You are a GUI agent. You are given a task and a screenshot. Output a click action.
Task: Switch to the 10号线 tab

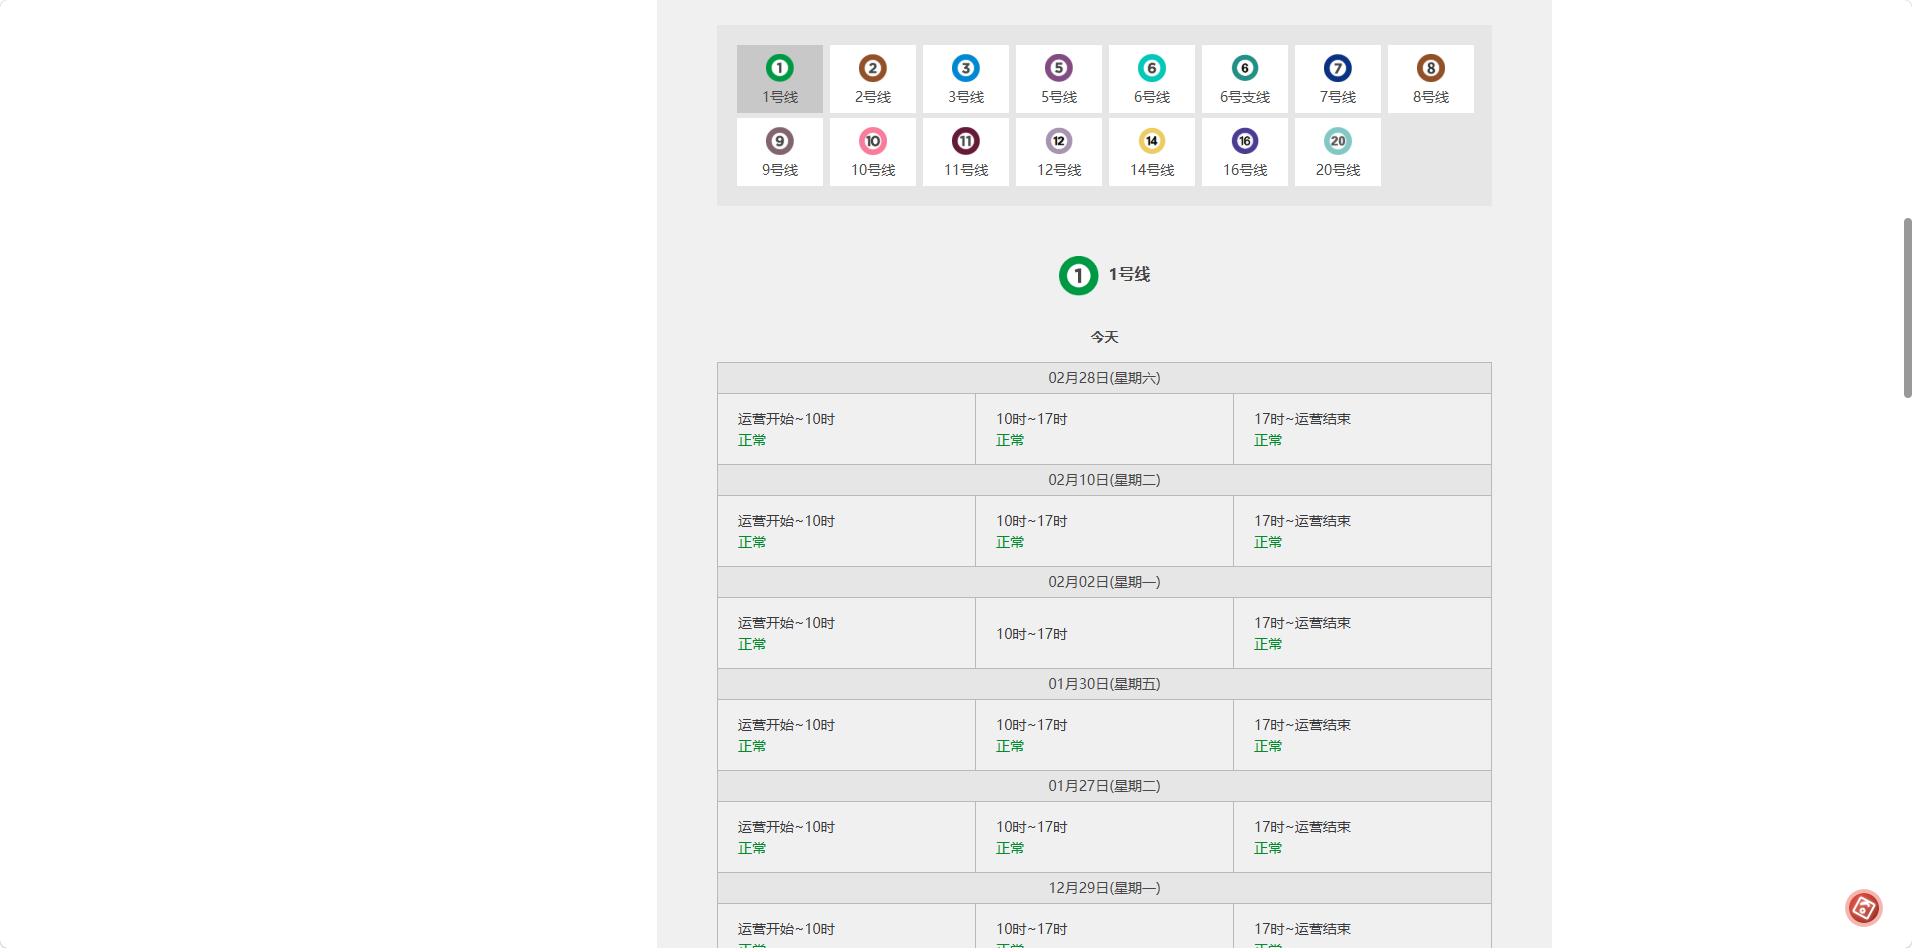click(872, 152)
